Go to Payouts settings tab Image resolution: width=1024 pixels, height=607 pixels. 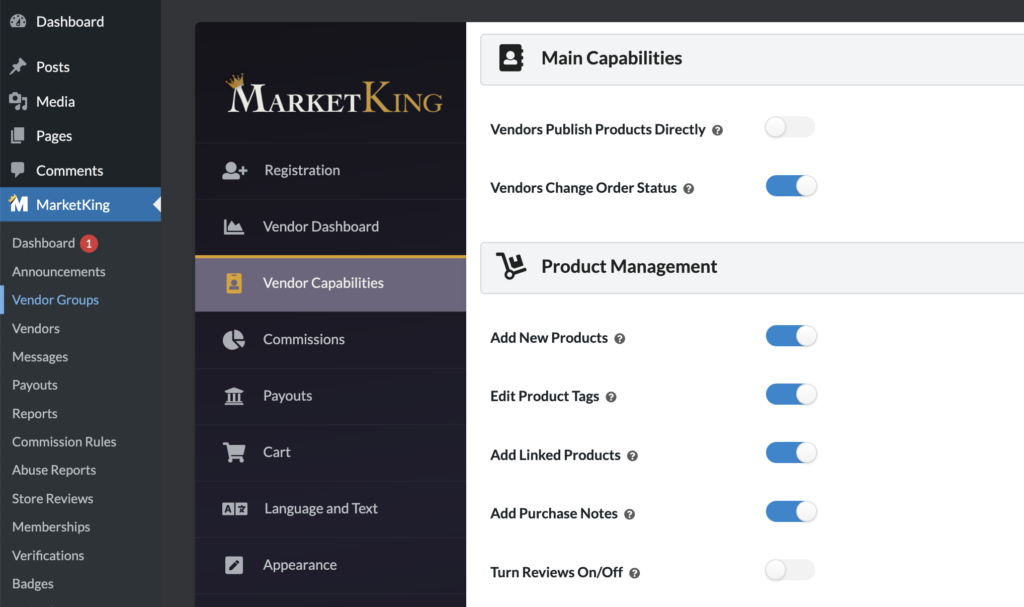click(330, 396)
